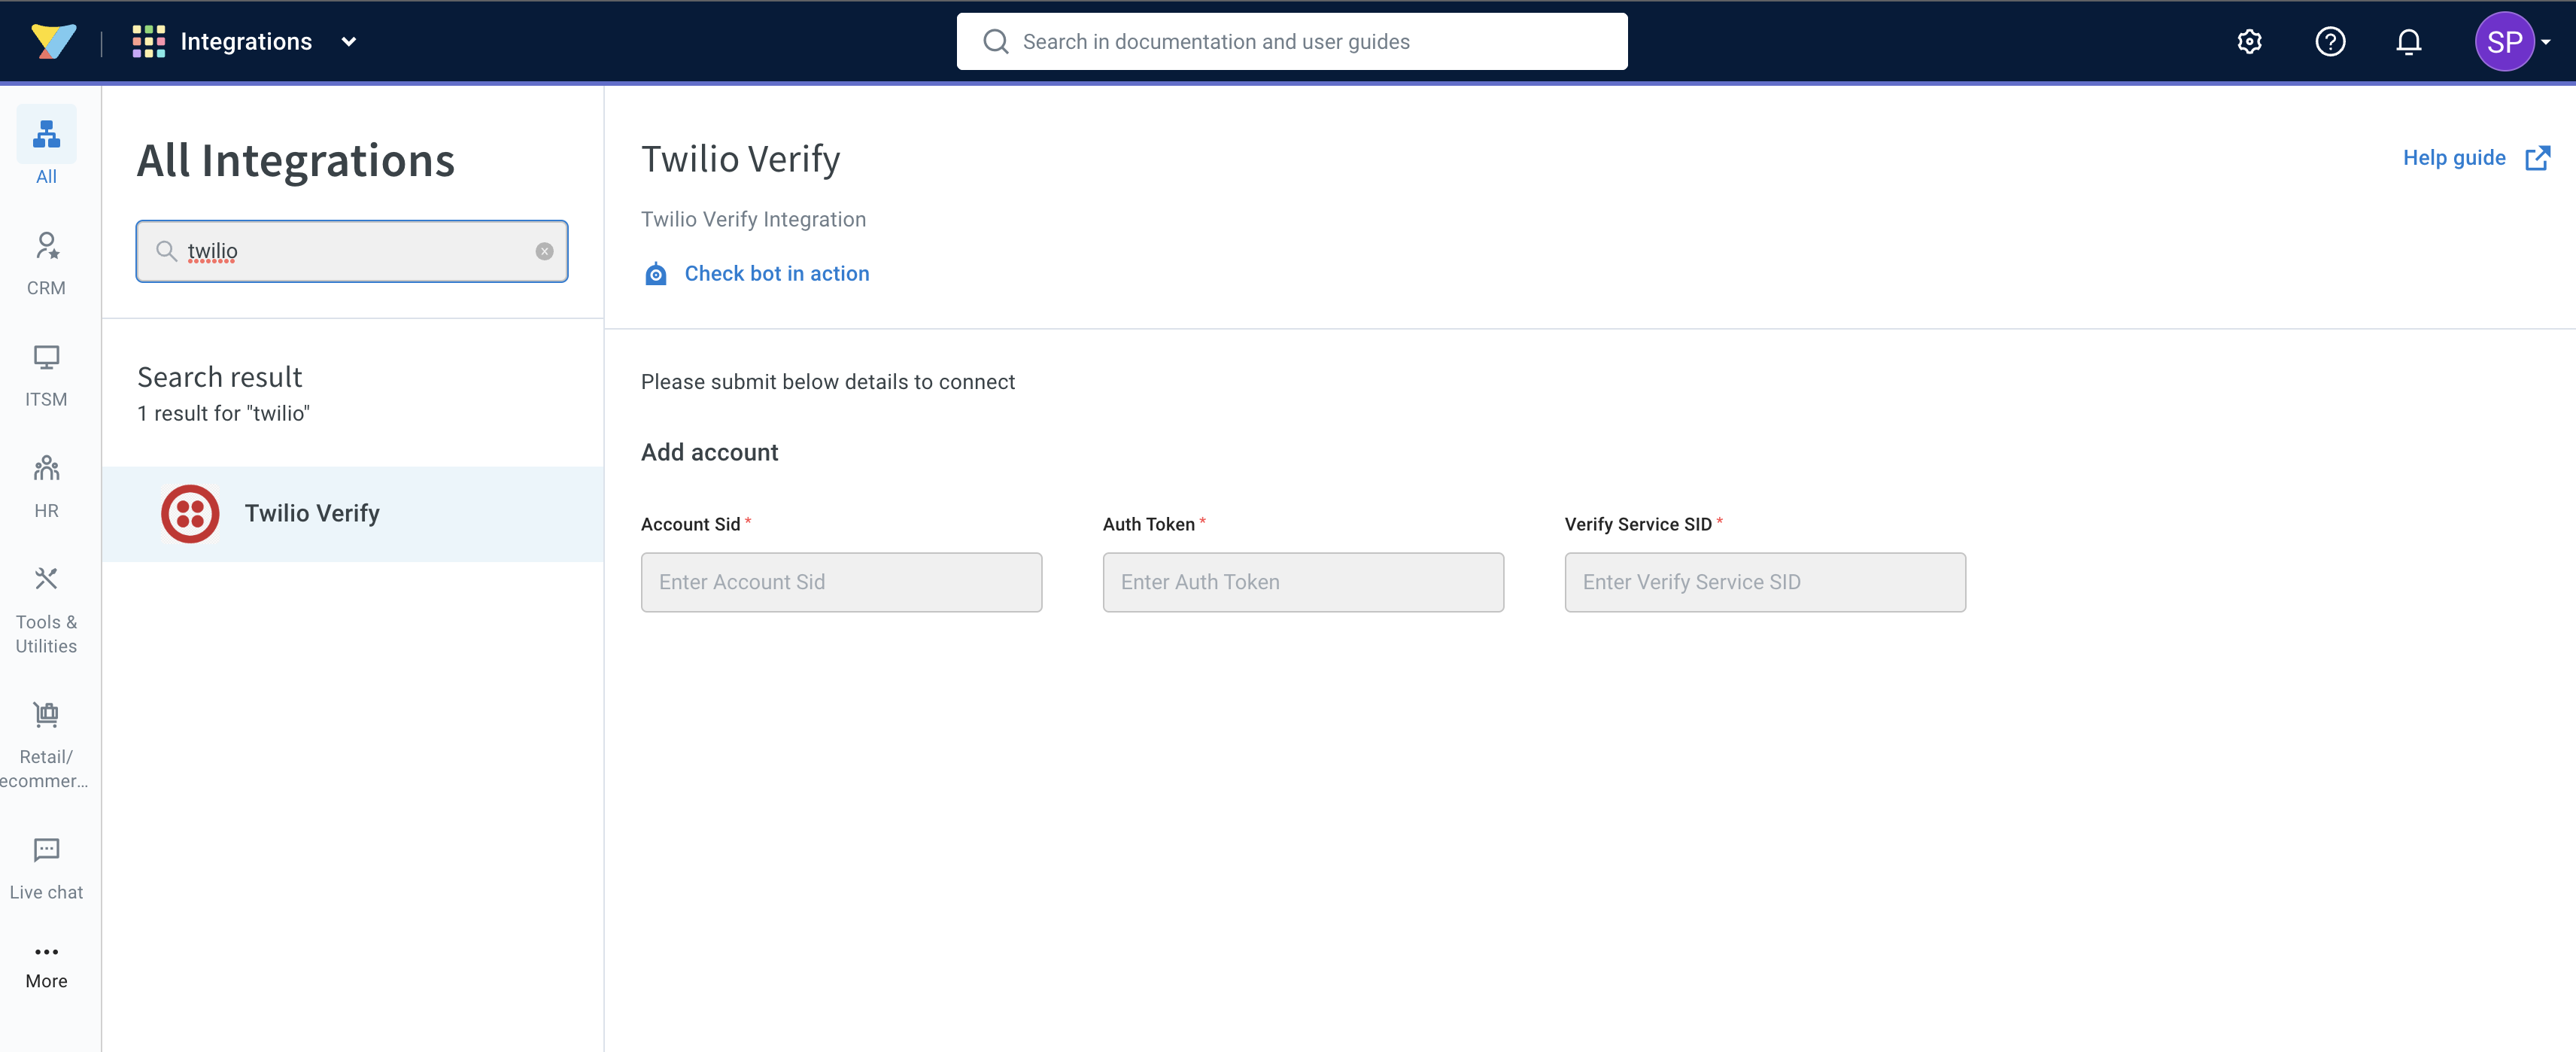Click the integrations search box containing twilio
This screenshot has width=2576, height=1052.
352,251
